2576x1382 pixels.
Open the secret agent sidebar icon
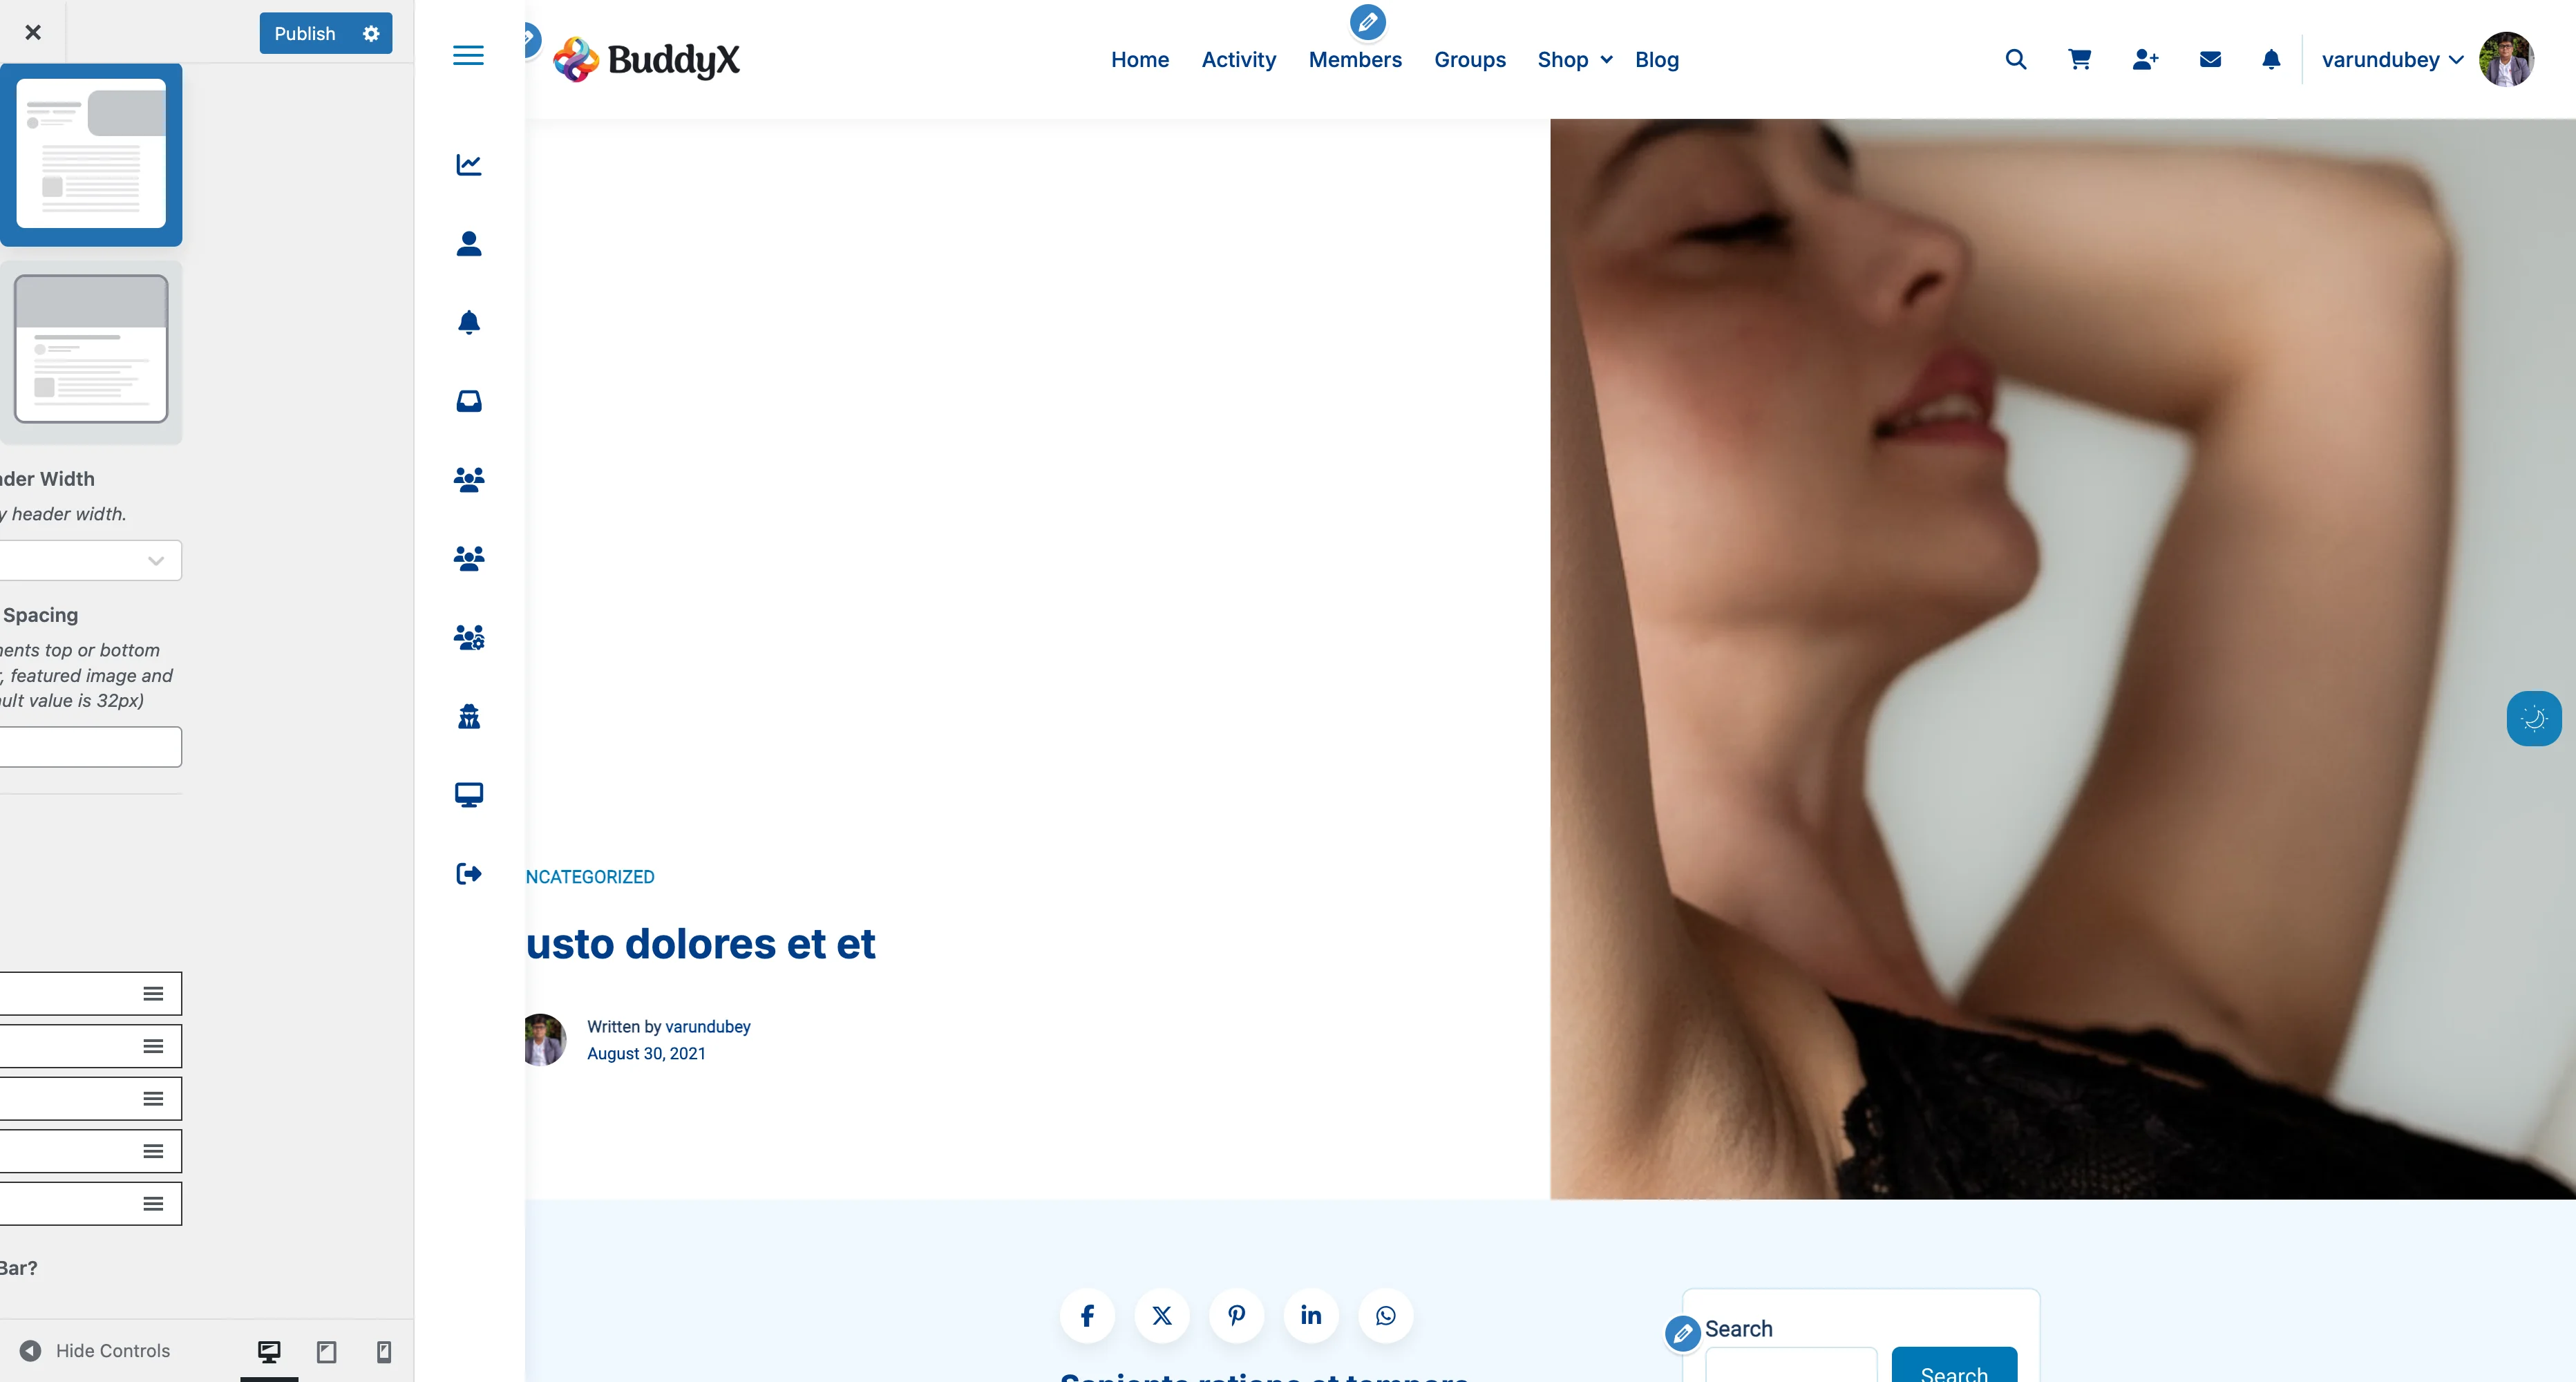(x=469, y=716)
